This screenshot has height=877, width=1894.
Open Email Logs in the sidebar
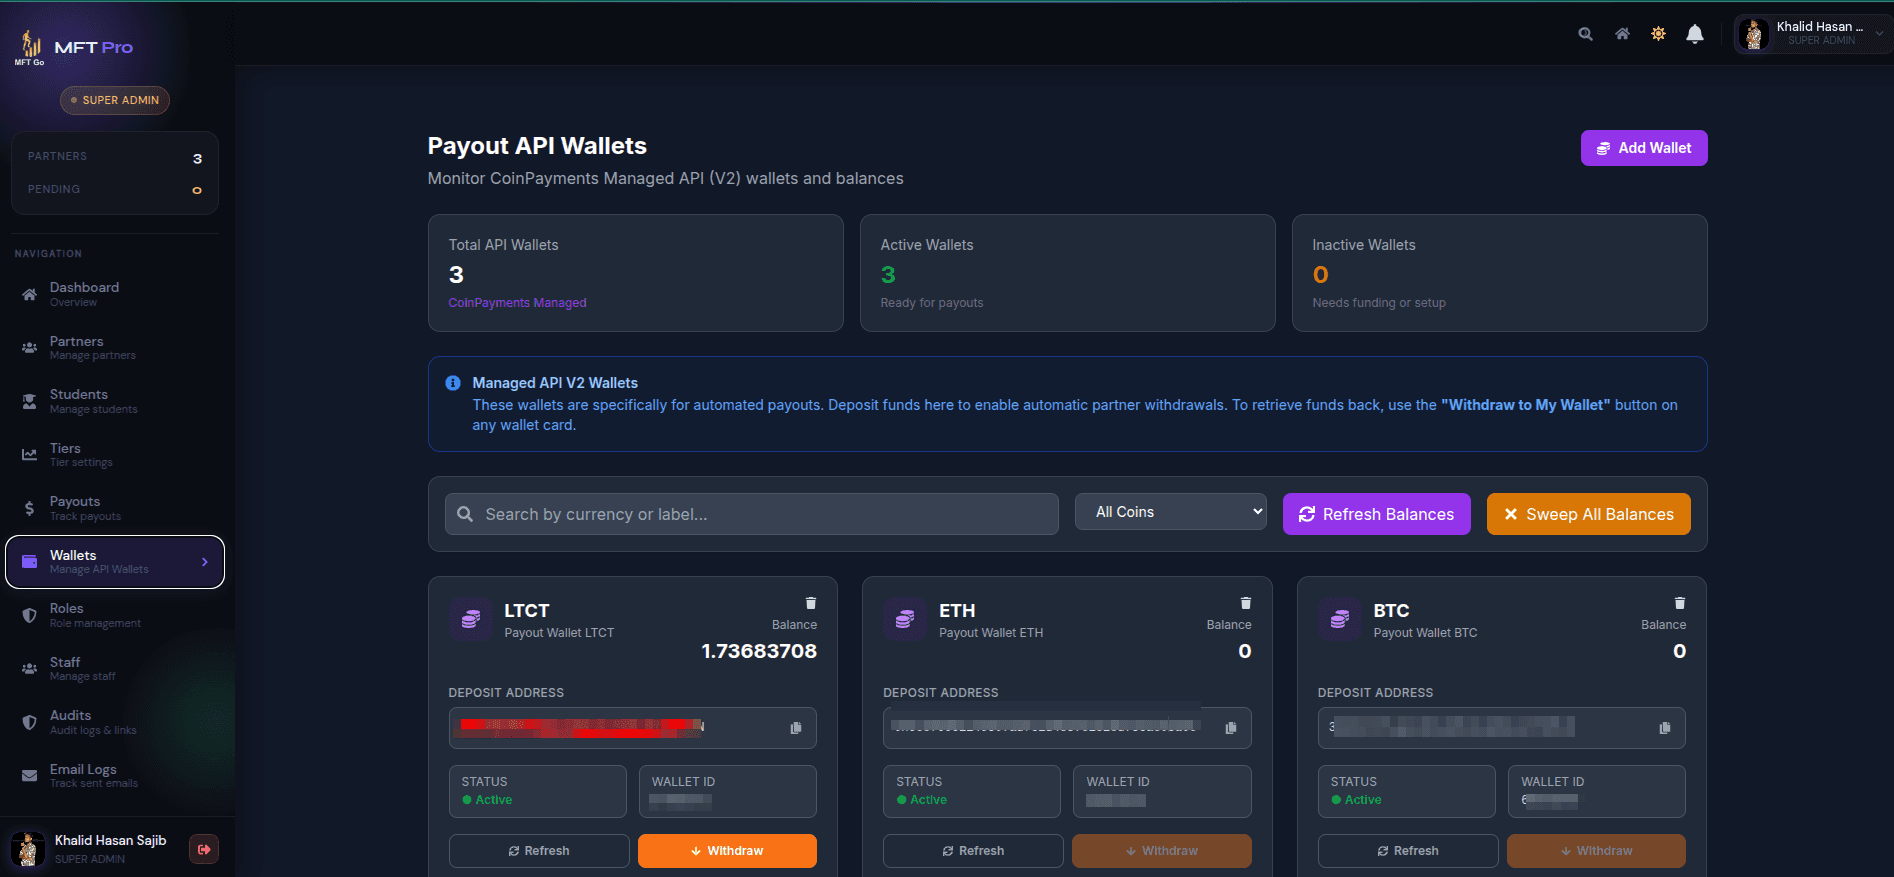(115, 776)
